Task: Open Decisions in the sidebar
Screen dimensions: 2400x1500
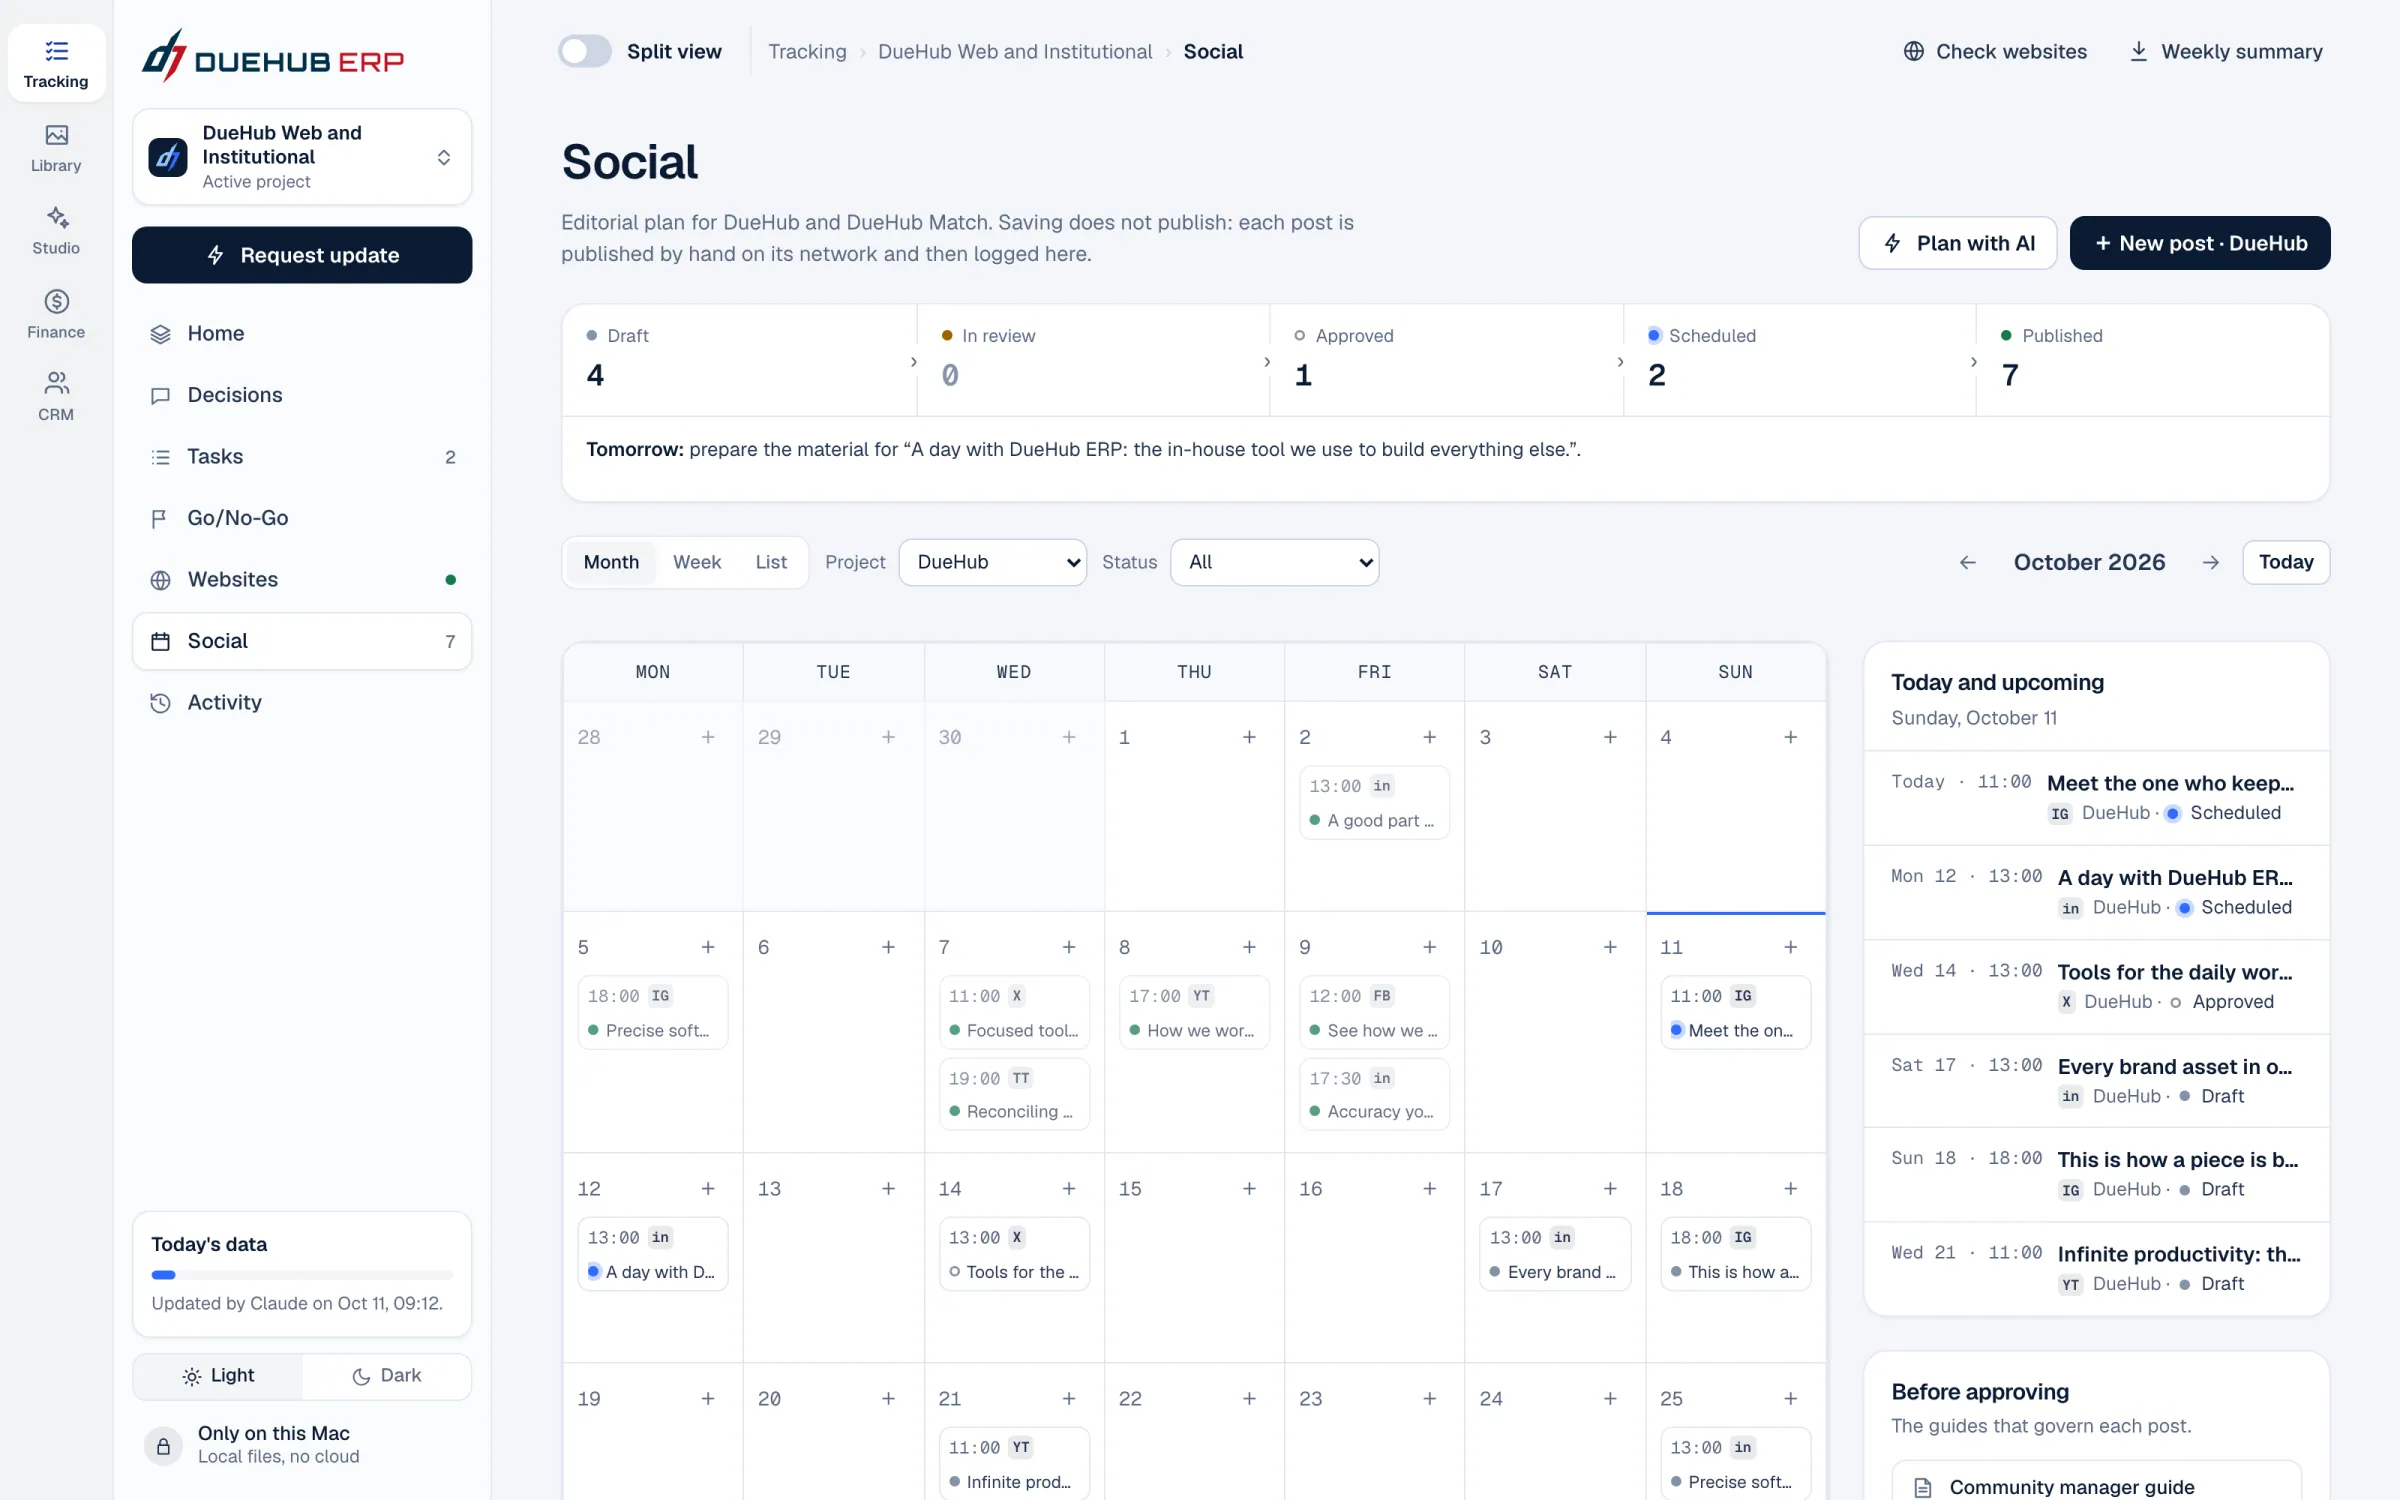Action: pos(302,395)
